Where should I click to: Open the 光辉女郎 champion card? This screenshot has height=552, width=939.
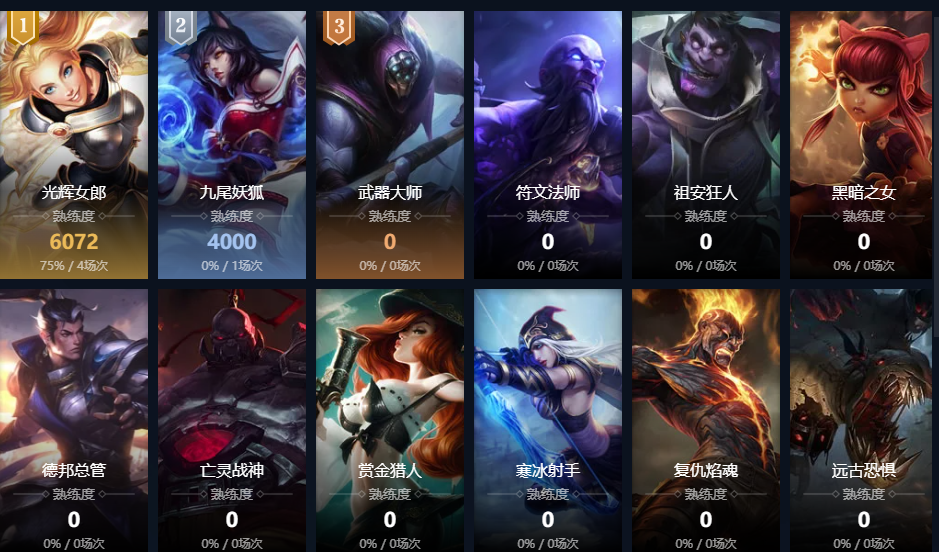(x=74, y=145)
